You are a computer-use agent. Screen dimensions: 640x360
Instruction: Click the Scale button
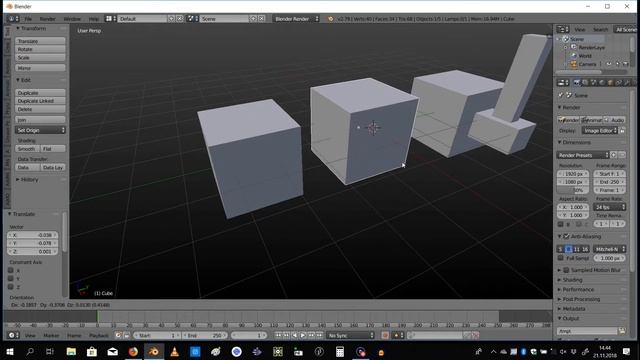40,58
